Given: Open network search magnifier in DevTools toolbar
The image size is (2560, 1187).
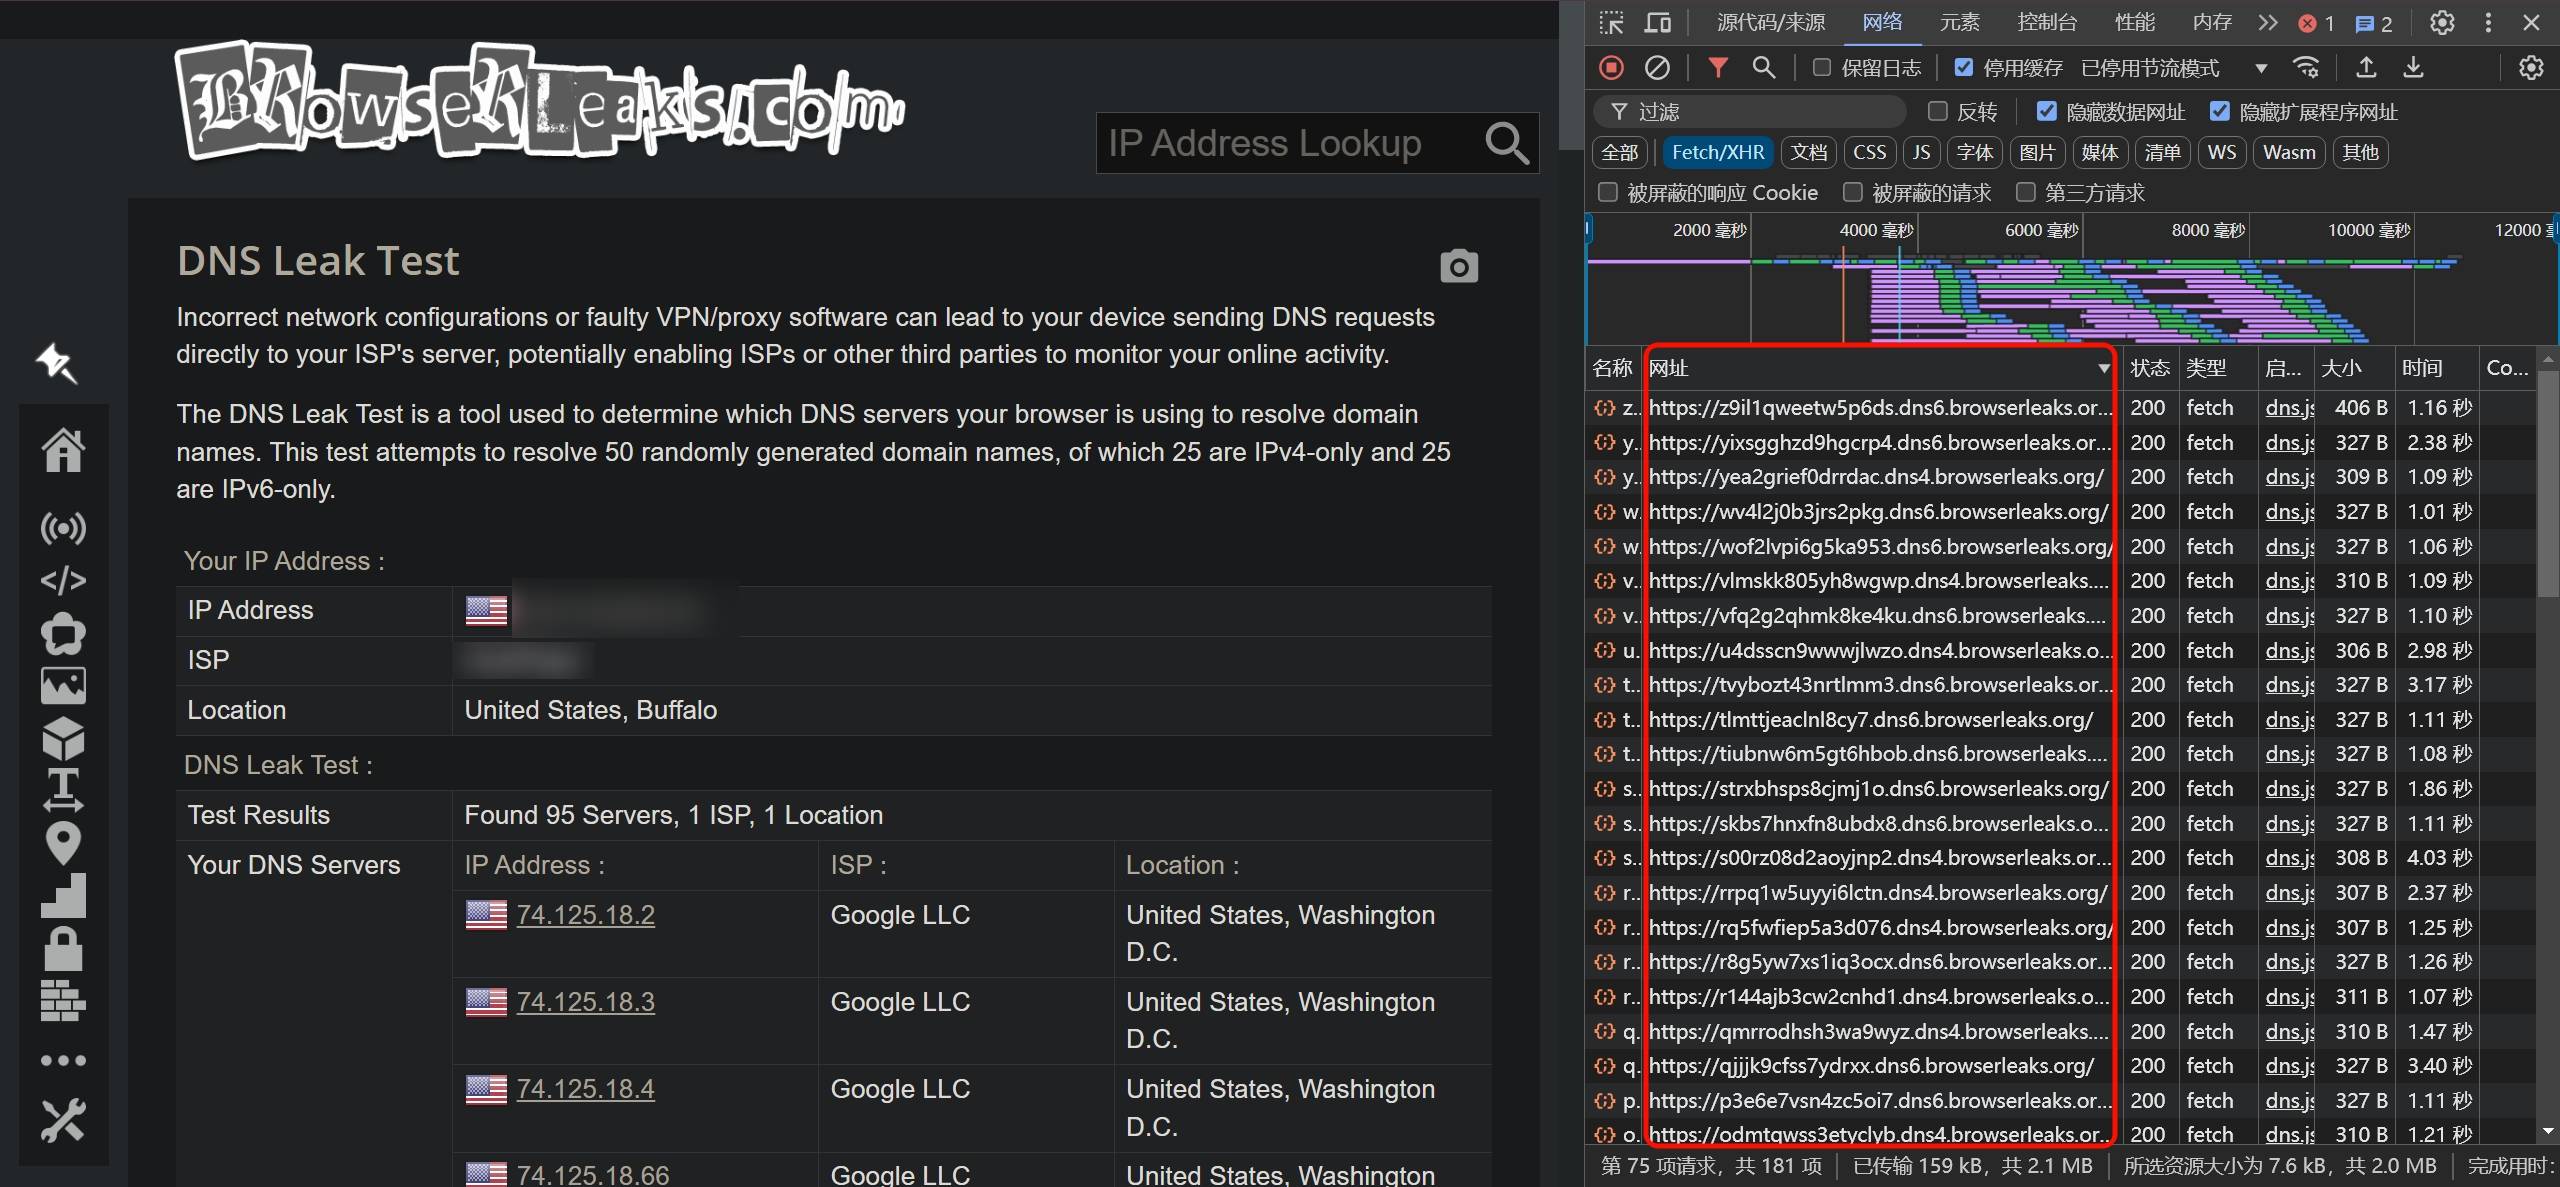Looking at the screenshot, I should point(1764,67).
